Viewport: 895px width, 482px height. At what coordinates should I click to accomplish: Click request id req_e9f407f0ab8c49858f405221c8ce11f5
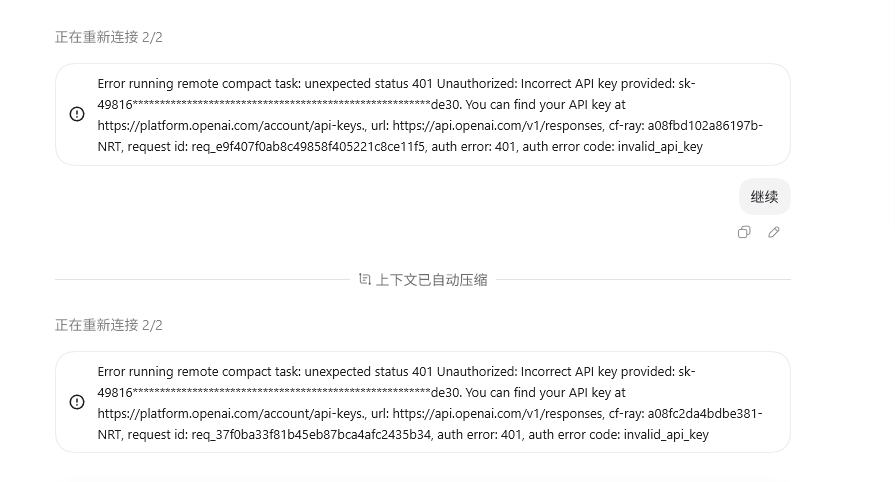(308, 147)
